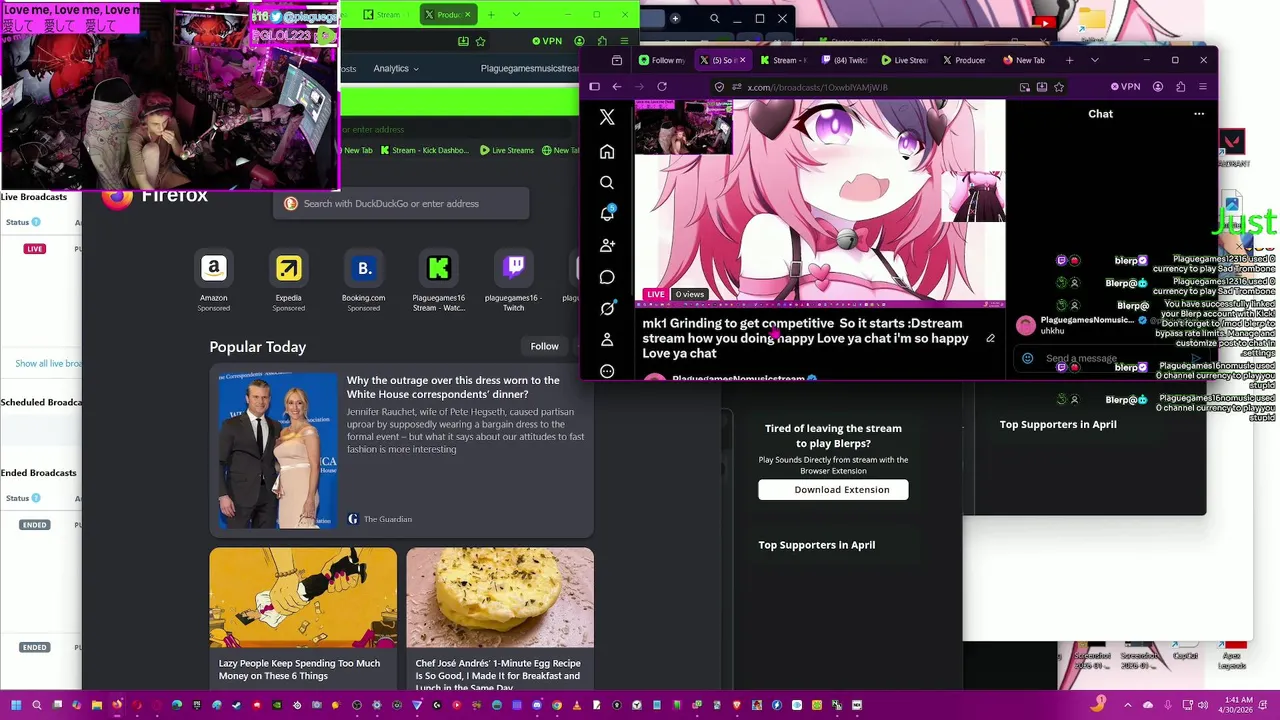Image resolution: width=1280 pixels, height=720 pixels.
Task: Open tab overview icon left of tabs
Action: 617,60
